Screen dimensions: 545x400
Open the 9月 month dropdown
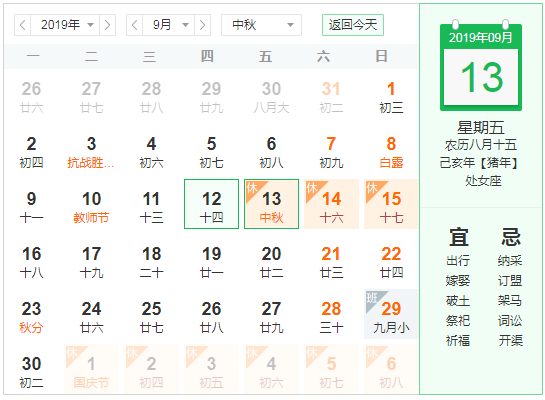(169, 25)
